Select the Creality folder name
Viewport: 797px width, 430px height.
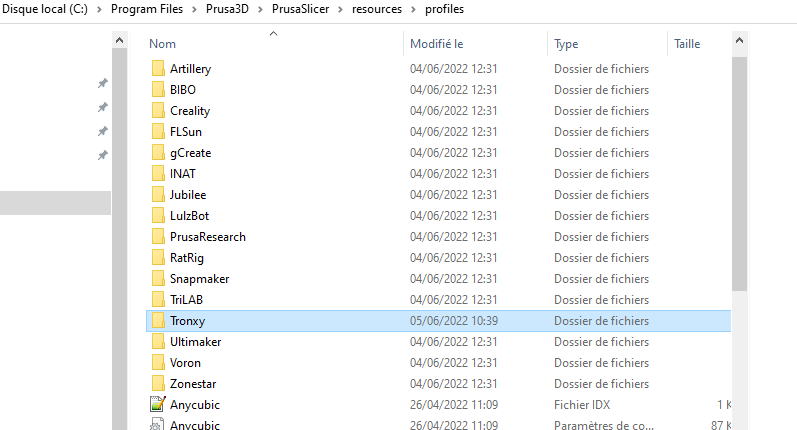[190, 111]
